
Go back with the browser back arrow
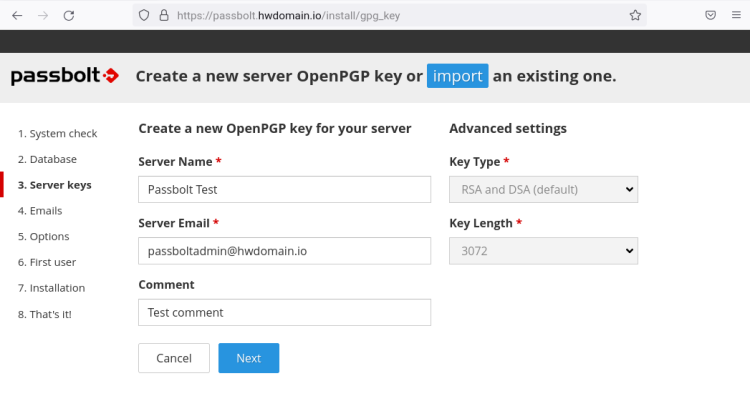click(17, 16)
